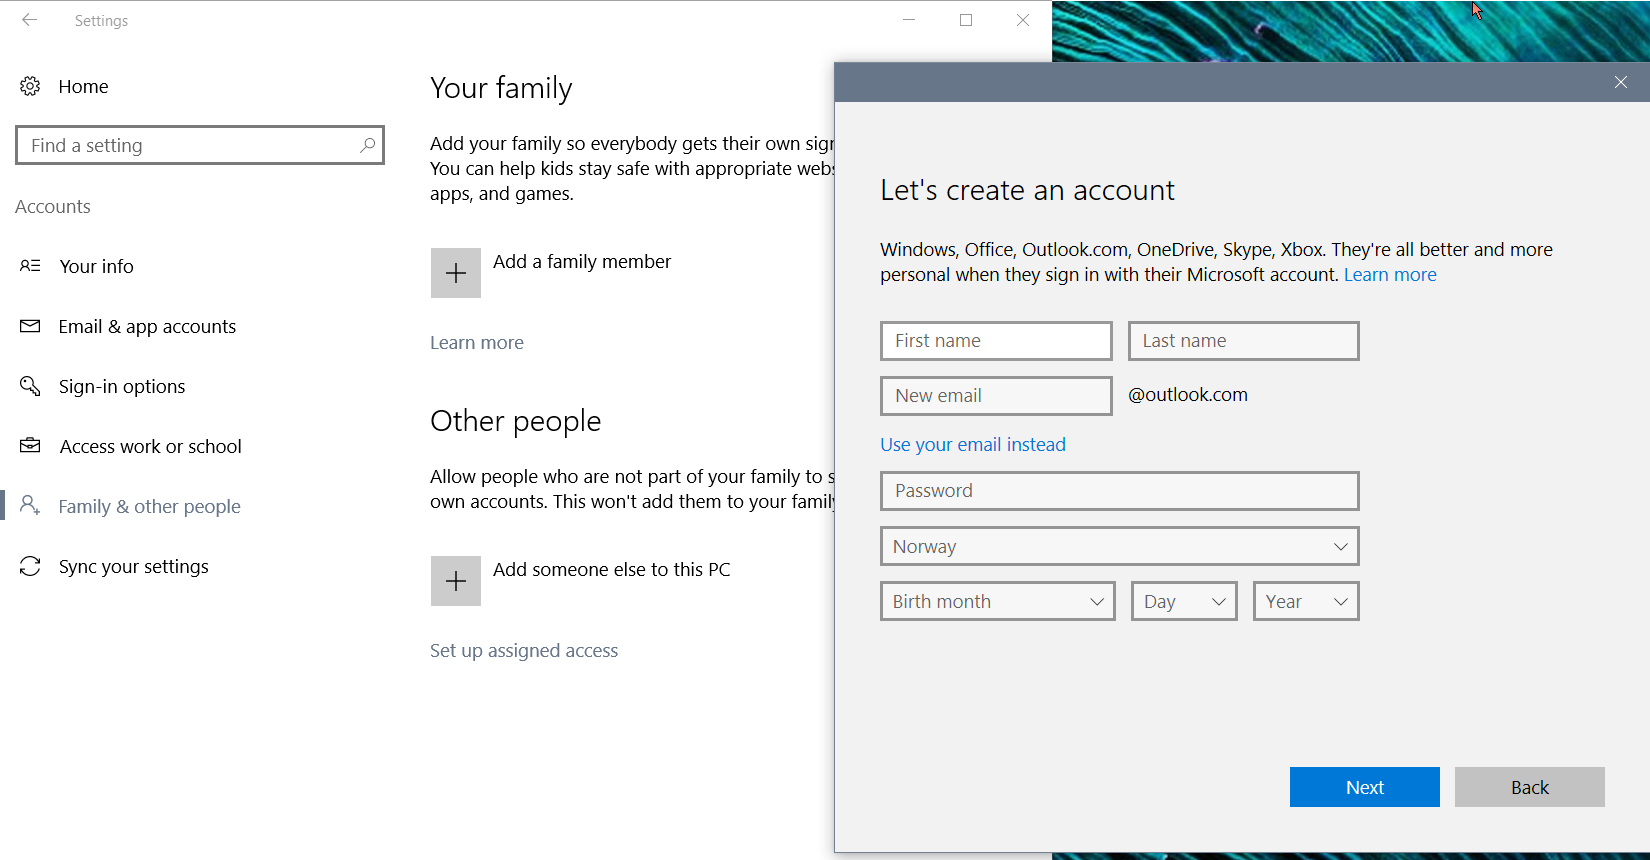1650x860 pixels.
Task: Focus the First name field
Action: (x=996, y=341)
